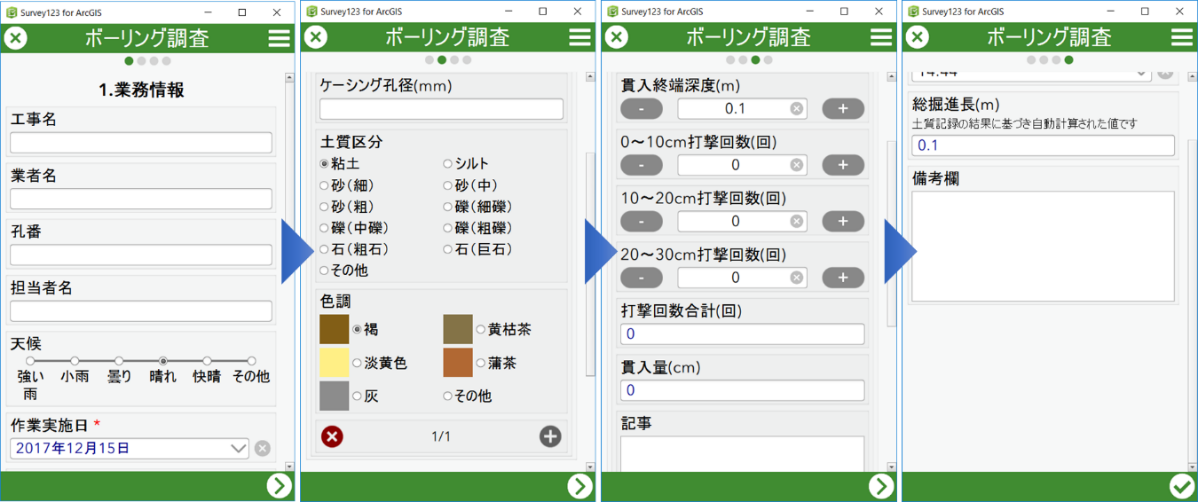Go to next page from the 1.業務情報 form
Screen dimensions: 1198x502
(x=278, y=486)
